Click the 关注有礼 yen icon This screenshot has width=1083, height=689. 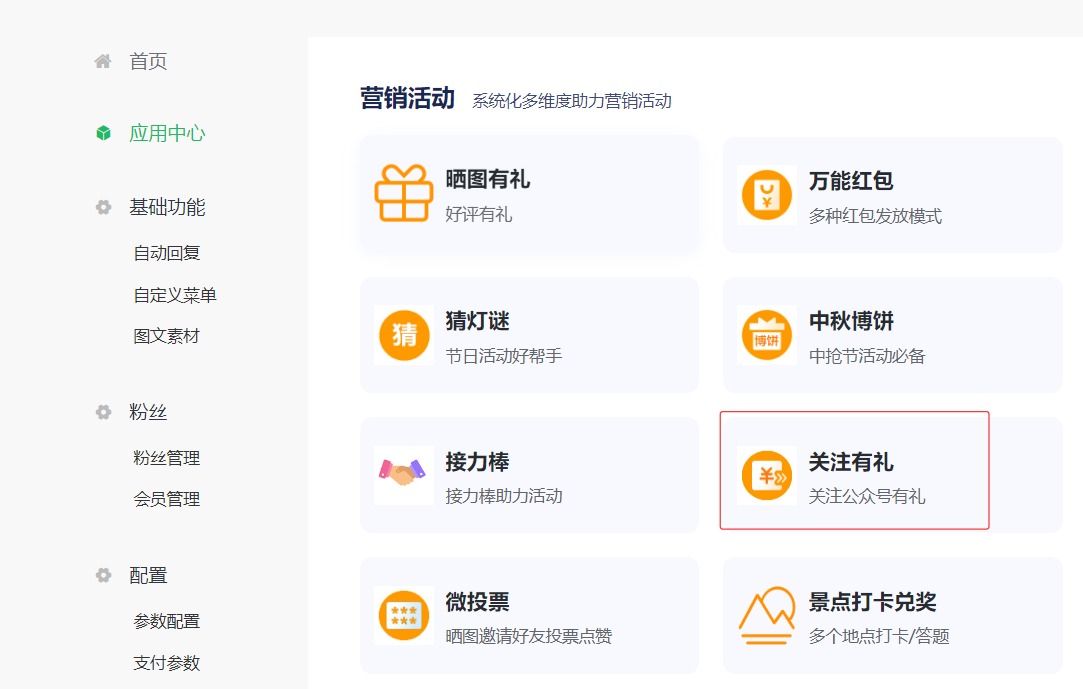click(767, 475)
